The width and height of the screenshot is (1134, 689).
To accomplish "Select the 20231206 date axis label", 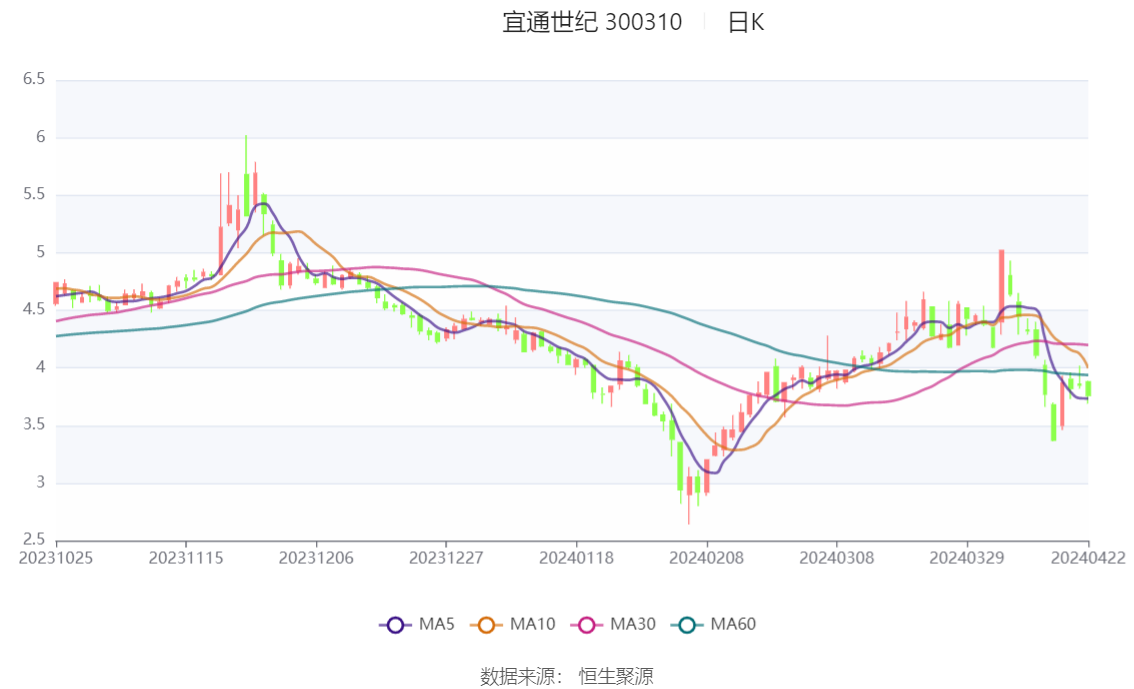I will coord(316,559).
